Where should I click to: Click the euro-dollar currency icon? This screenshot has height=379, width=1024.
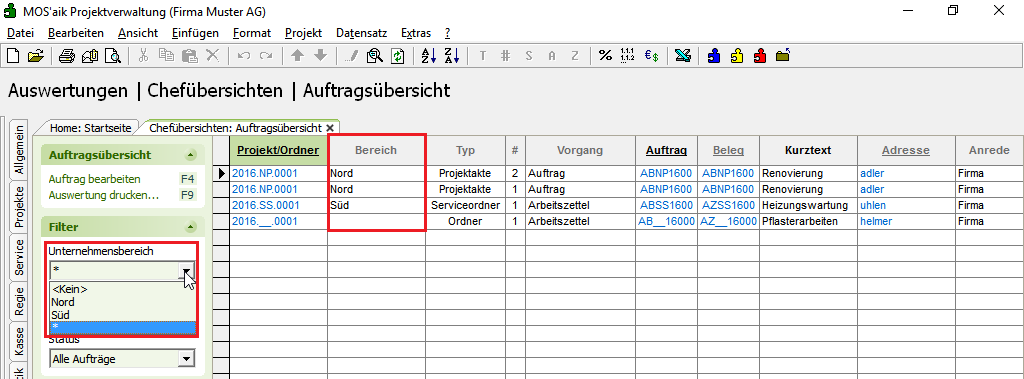click(651, 56)
